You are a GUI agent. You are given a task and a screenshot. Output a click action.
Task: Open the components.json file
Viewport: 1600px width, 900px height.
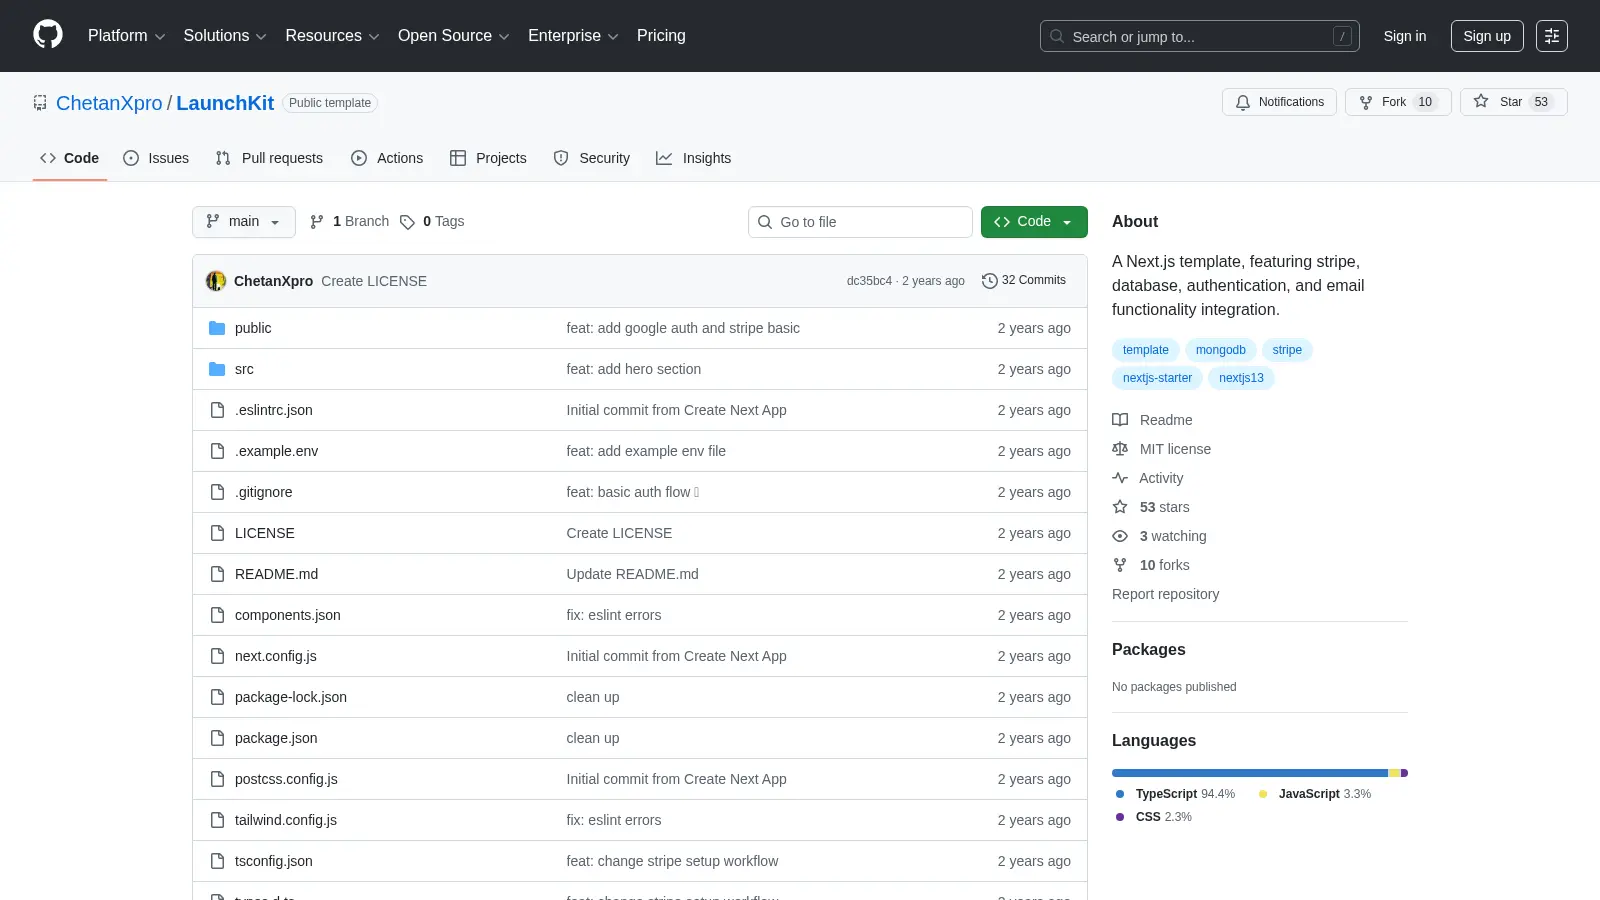pyautogui.click(x=288, y=615)
